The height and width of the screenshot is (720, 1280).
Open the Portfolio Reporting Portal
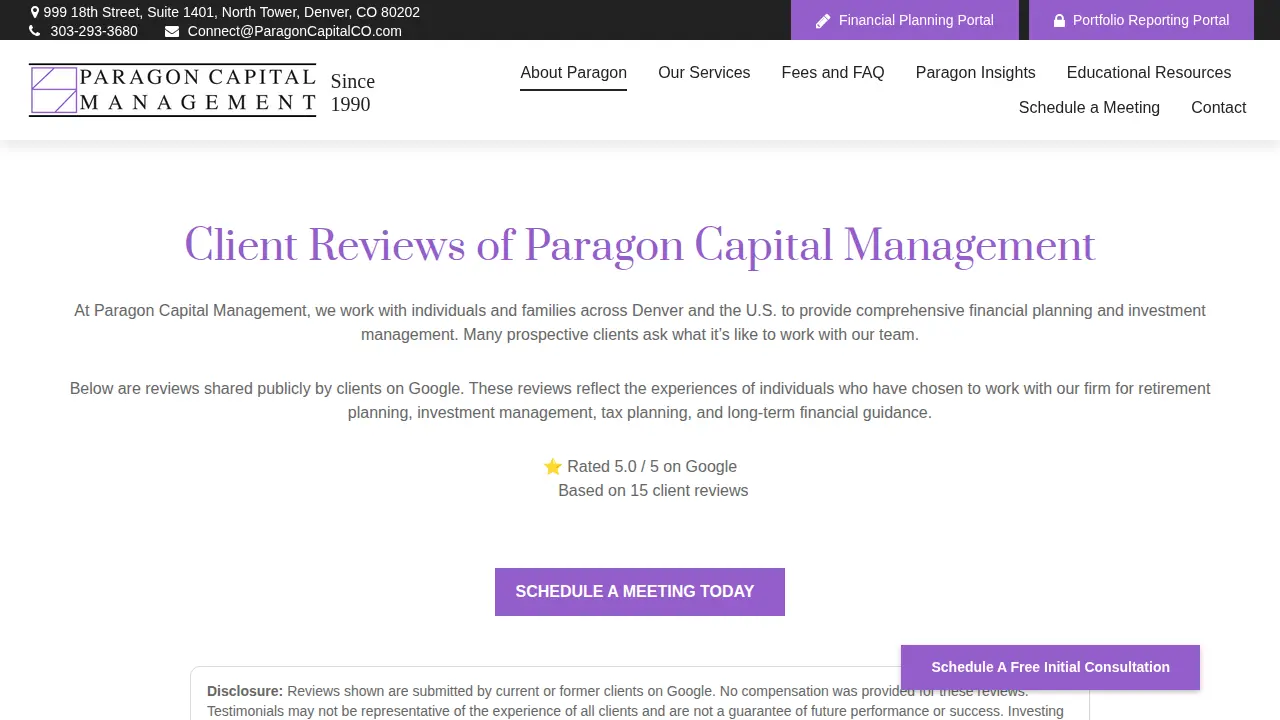click(1141, 20)
